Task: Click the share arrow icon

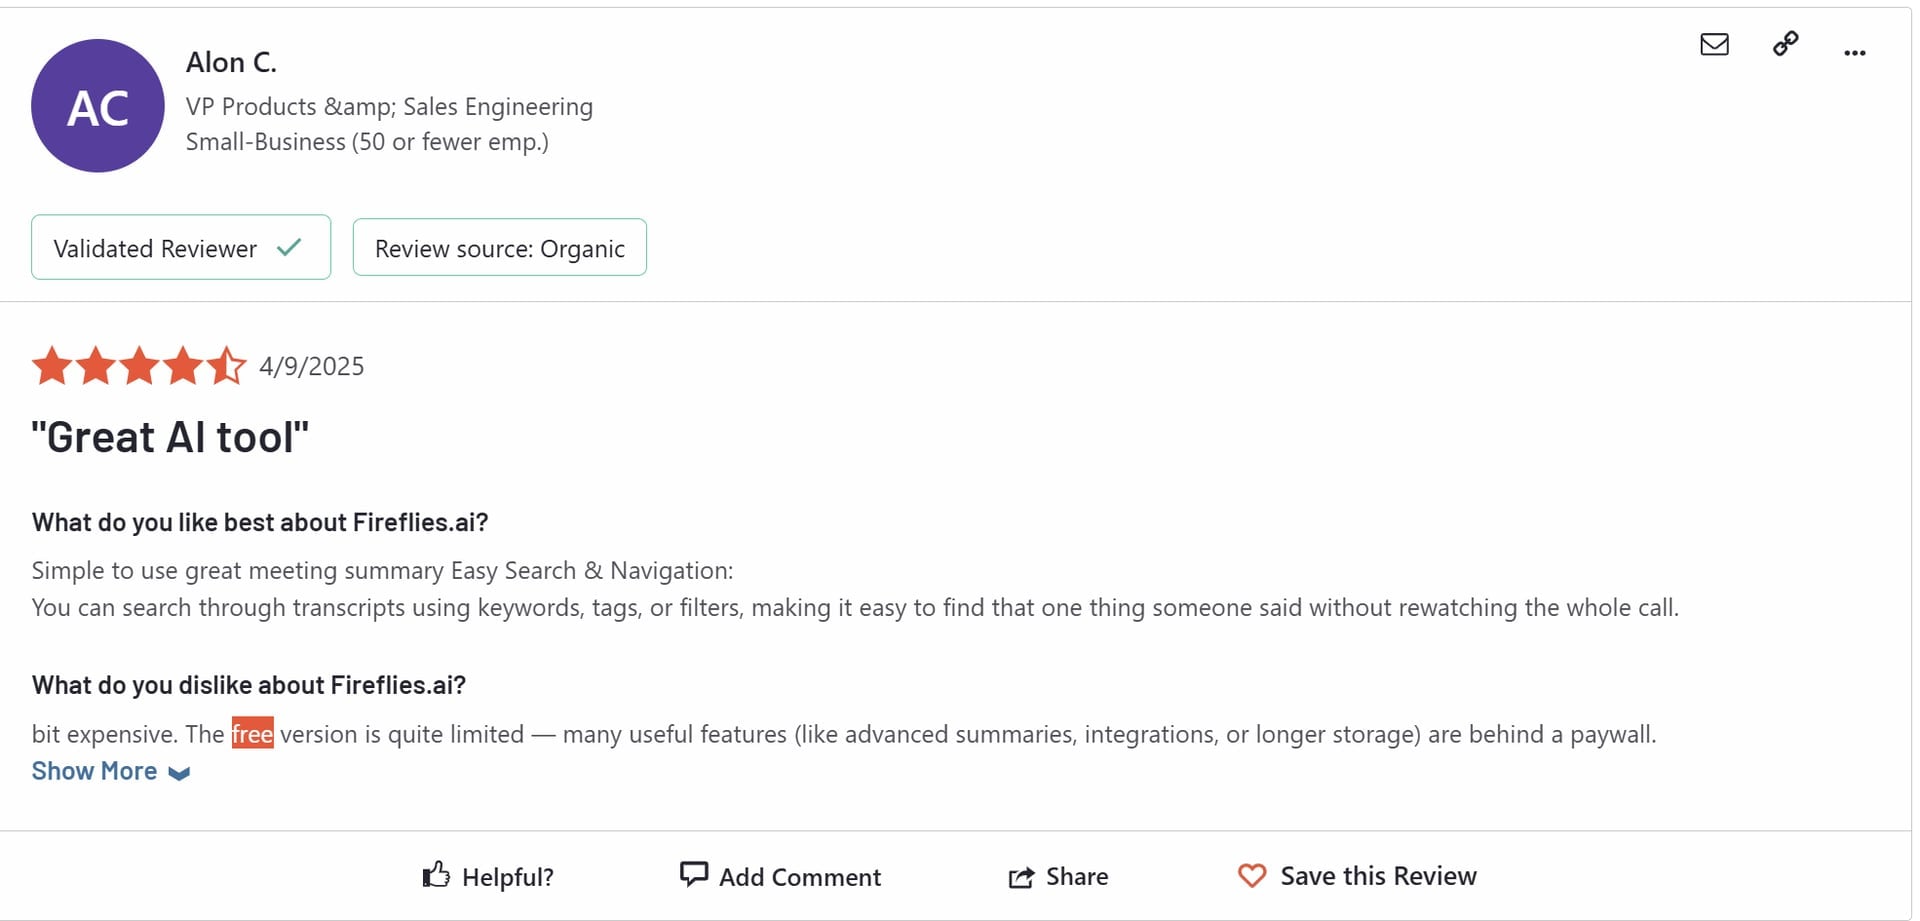Action: (x=1021, y=877)
